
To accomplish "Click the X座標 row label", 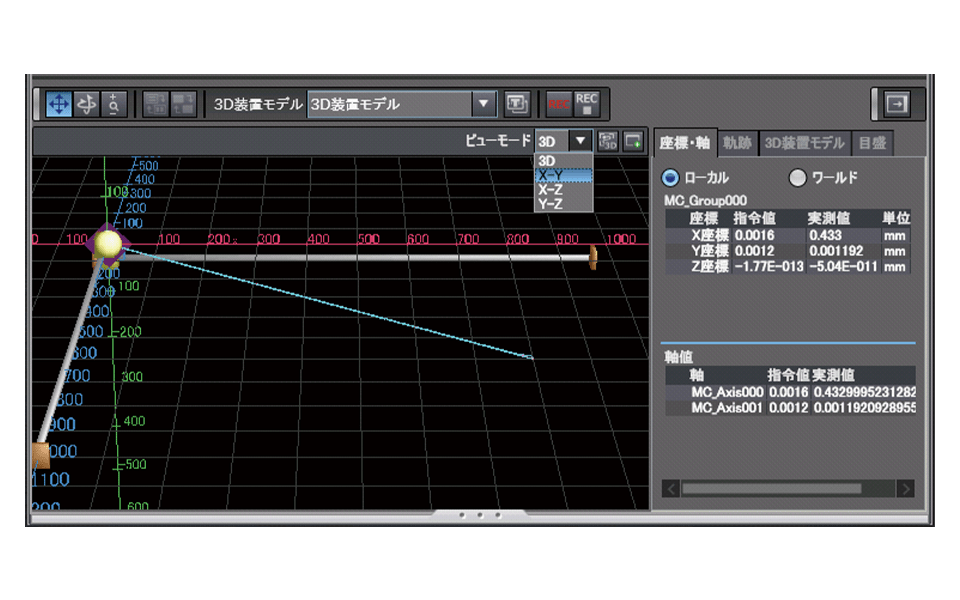I will pos(710,236).
